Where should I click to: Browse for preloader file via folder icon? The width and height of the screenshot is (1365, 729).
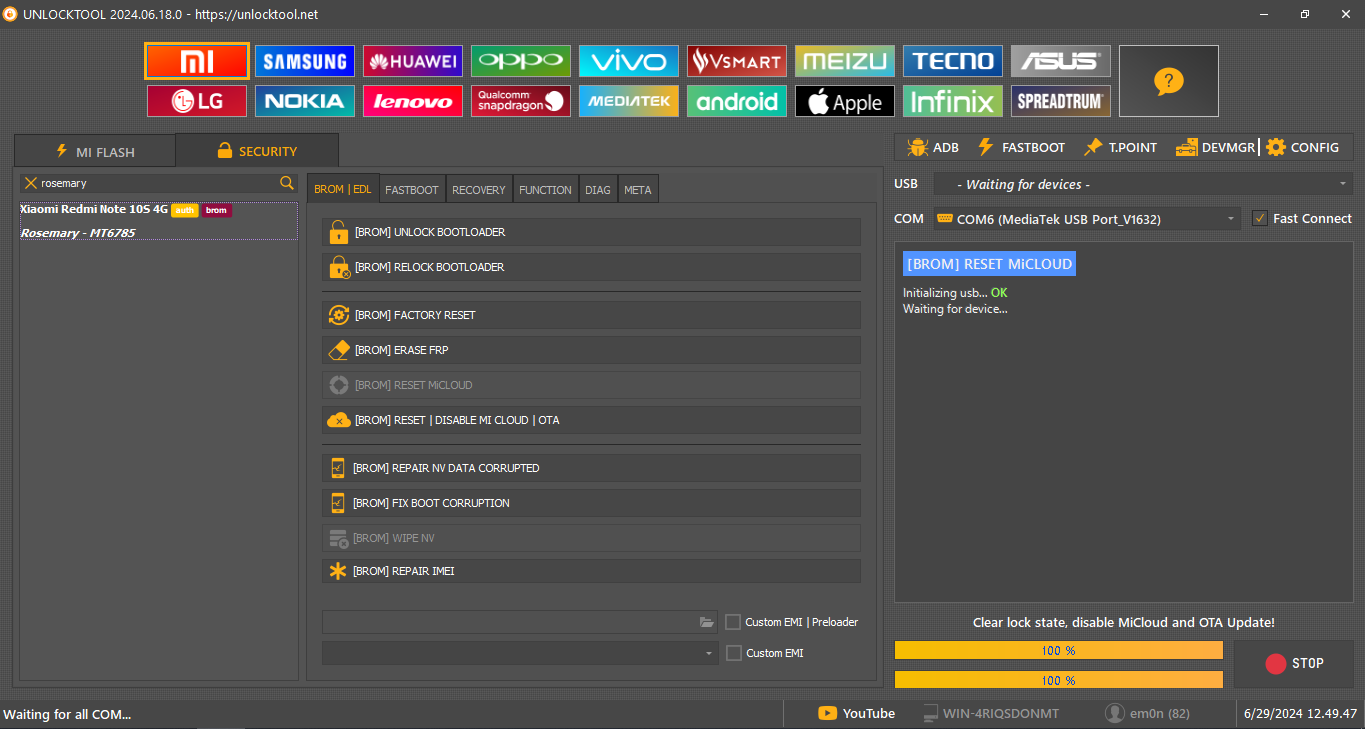click(x=707, y=622)
